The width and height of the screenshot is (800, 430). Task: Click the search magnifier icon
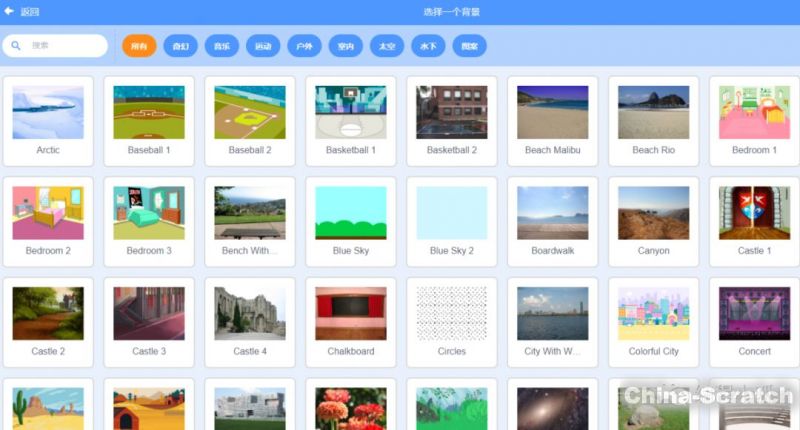coord(17,46)
